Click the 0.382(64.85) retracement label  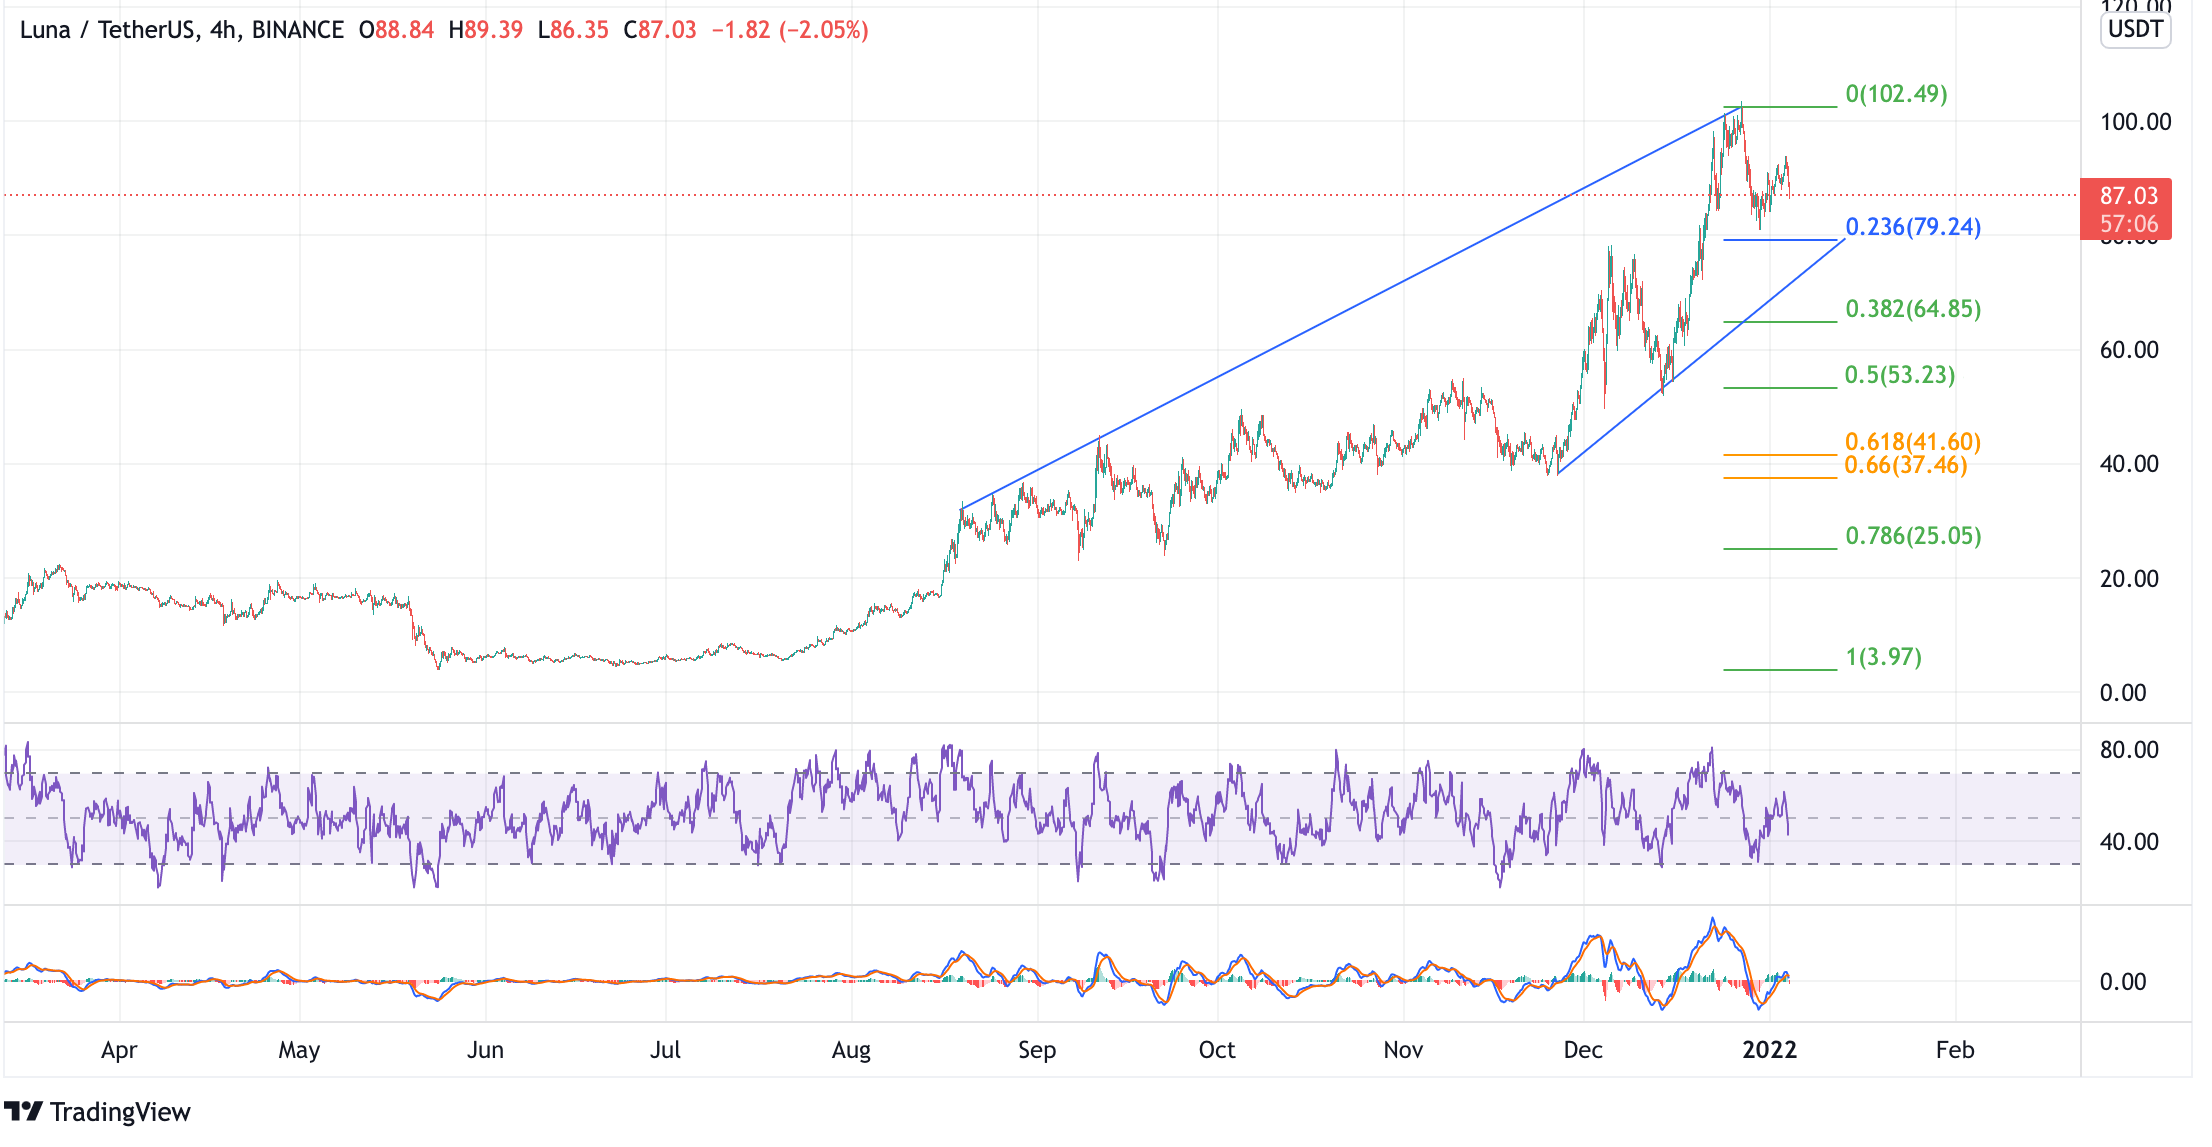1912,309
